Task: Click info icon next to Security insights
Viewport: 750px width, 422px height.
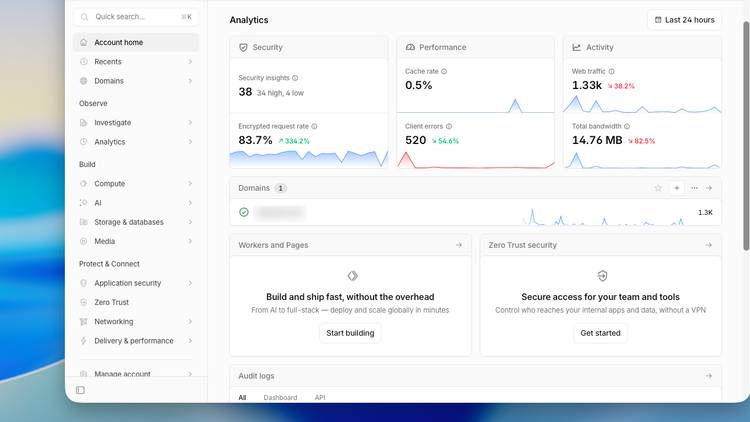Action: click(x=295, y=78)
